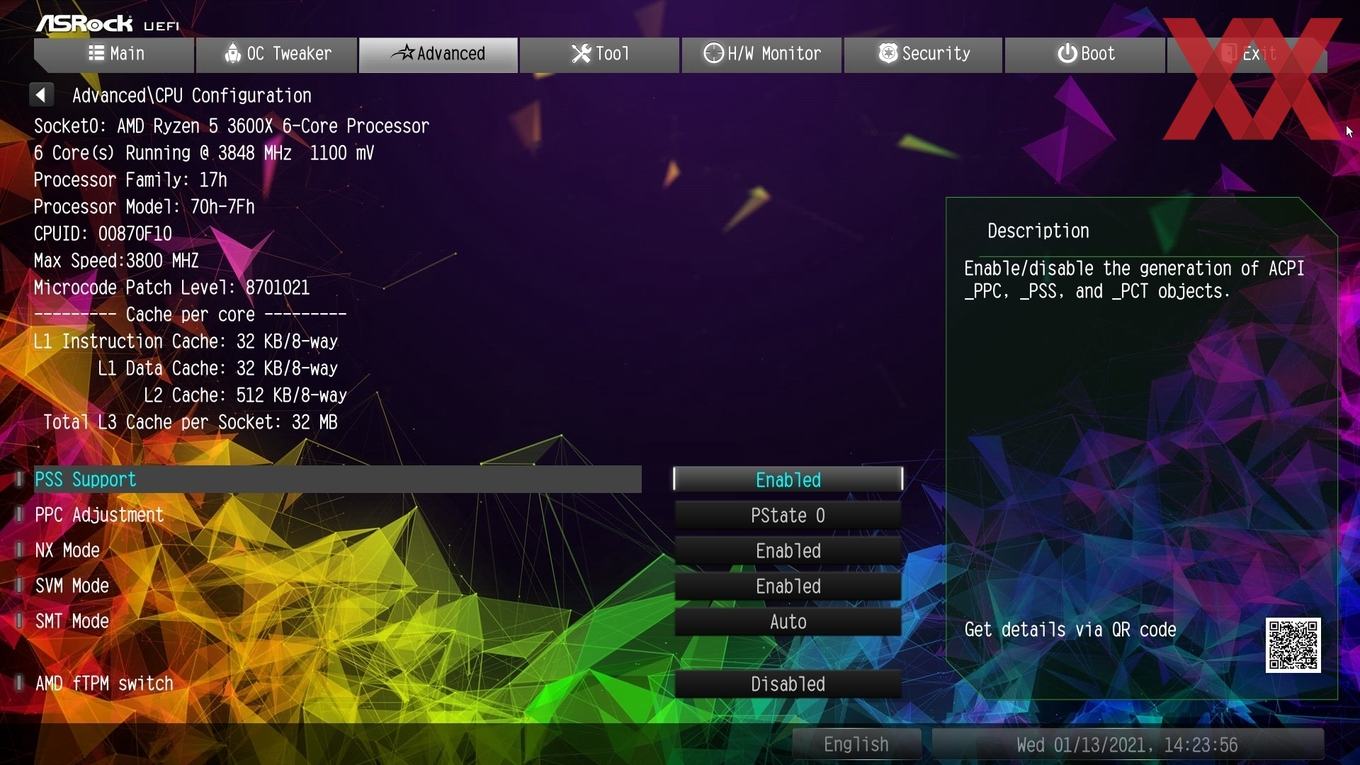Click the Get details via QR code text
Screen dimensions: 1360x765
tap(1070, 630)
